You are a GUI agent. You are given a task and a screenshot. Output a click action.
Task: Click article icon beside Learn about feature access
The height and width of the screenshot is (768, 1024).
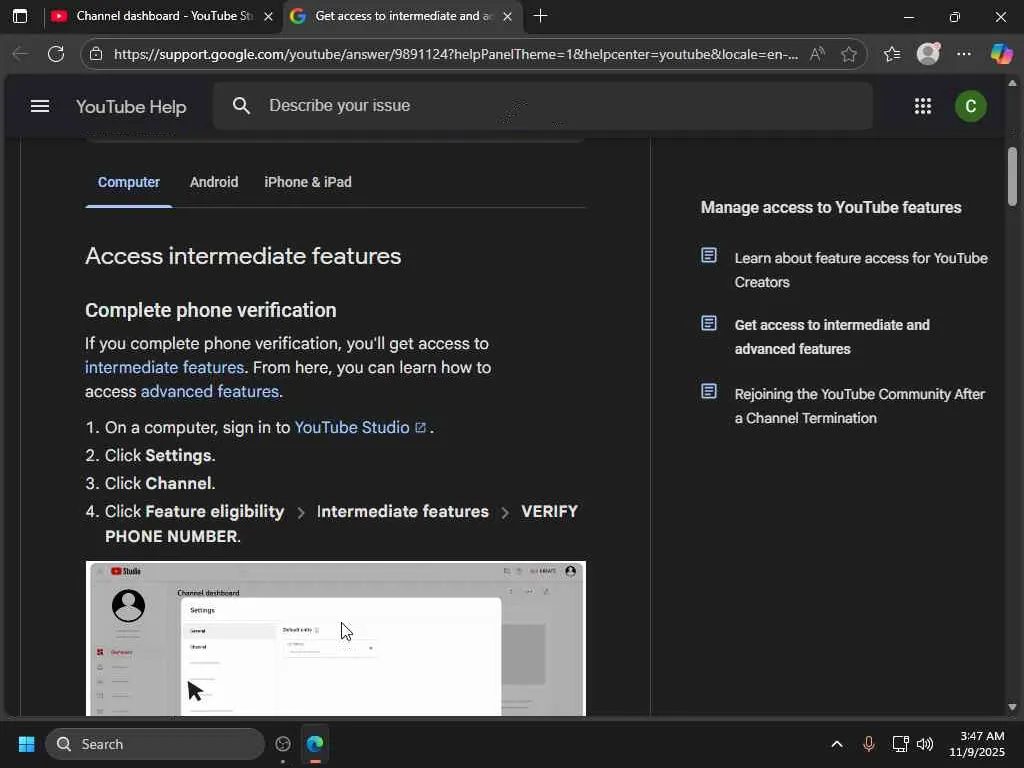[709, 255]
